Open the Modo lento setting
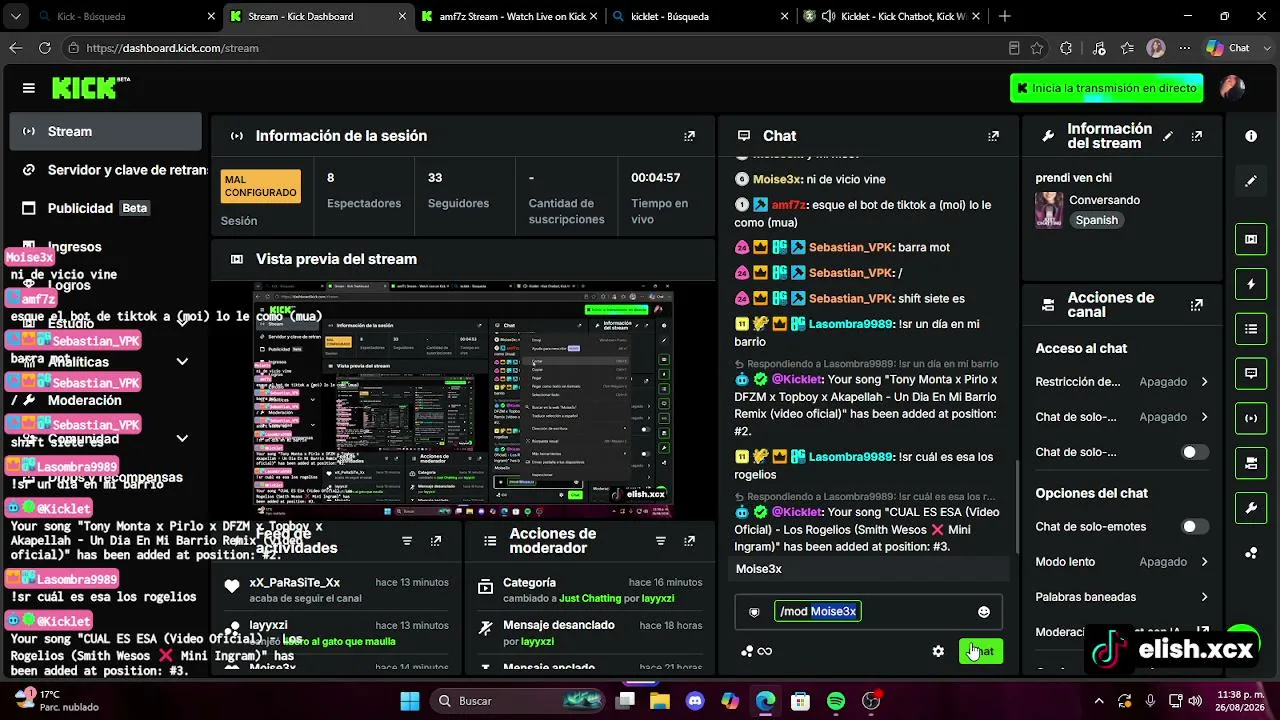Viewport: 1280px width, 720px height. pos(1122,562)
